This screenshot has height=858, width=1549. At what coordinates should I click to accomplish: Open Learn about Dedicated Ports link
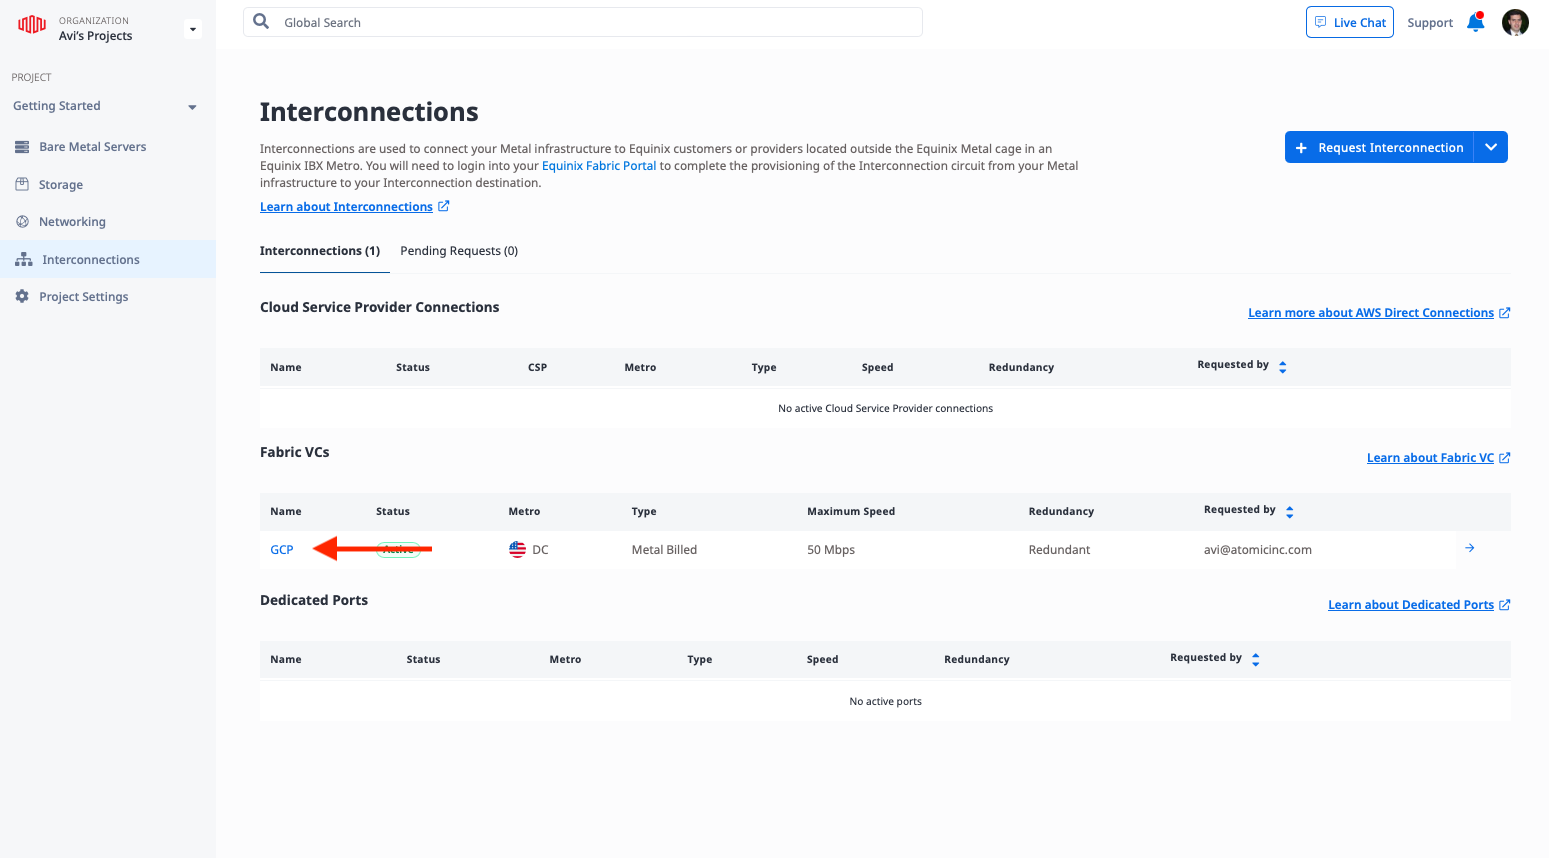1411,605
